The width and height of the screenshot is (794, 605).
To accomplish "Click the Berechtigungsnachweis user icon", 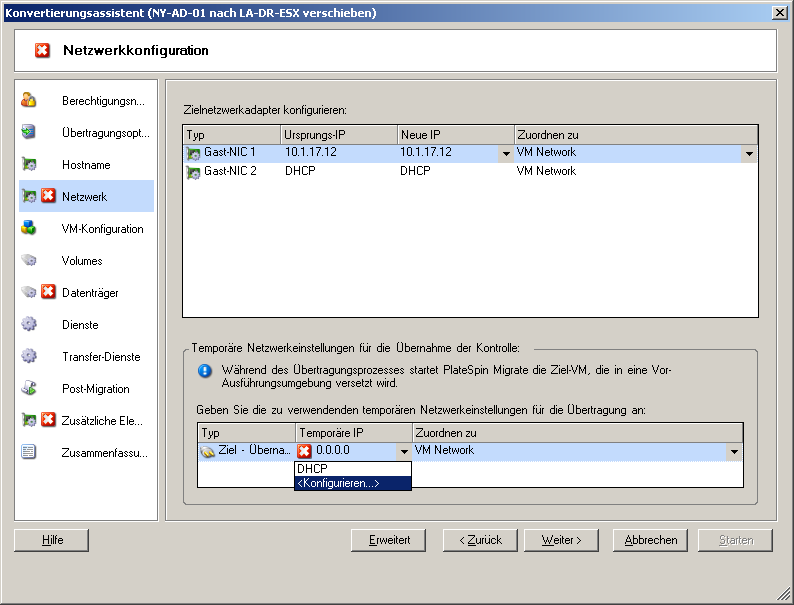I will [28, 100].
